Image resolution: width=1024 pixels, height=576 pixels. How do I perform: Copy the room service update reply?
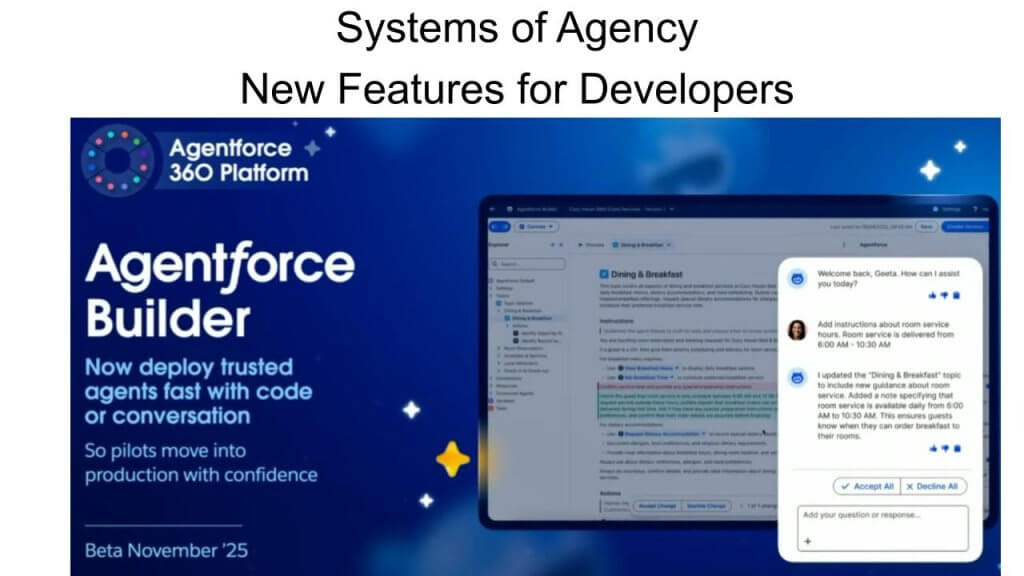point(956,449)
